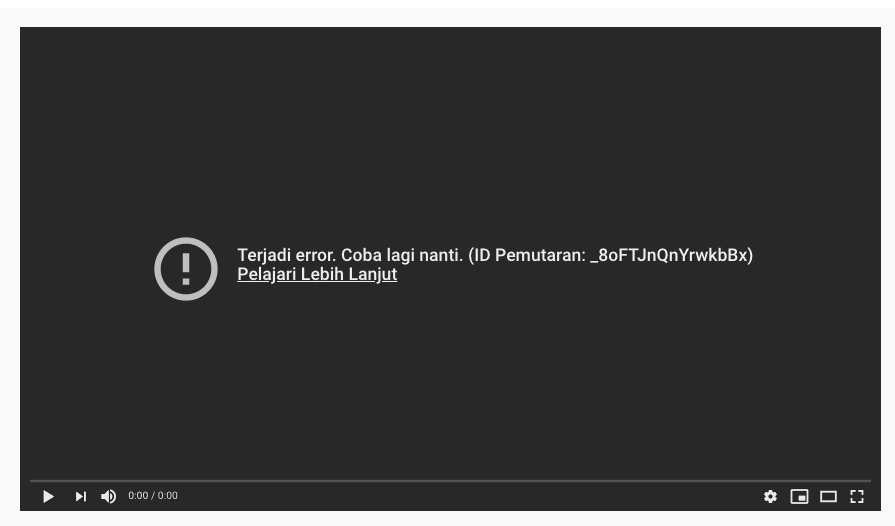This screenshot has width=895, height=526.
Task: Click the playback ID '_8oFTJnQnYrwkbBx' text
Action: (669, 254)
